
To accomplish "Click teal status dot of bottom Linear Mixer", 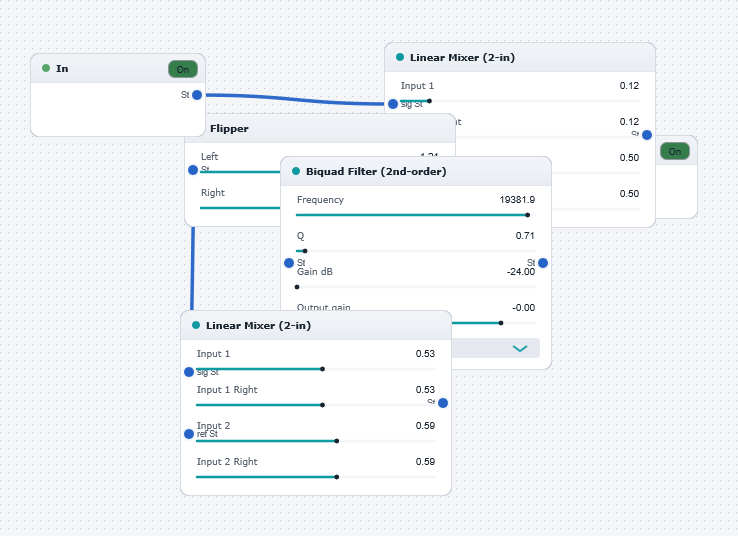I will click(196, 325).
